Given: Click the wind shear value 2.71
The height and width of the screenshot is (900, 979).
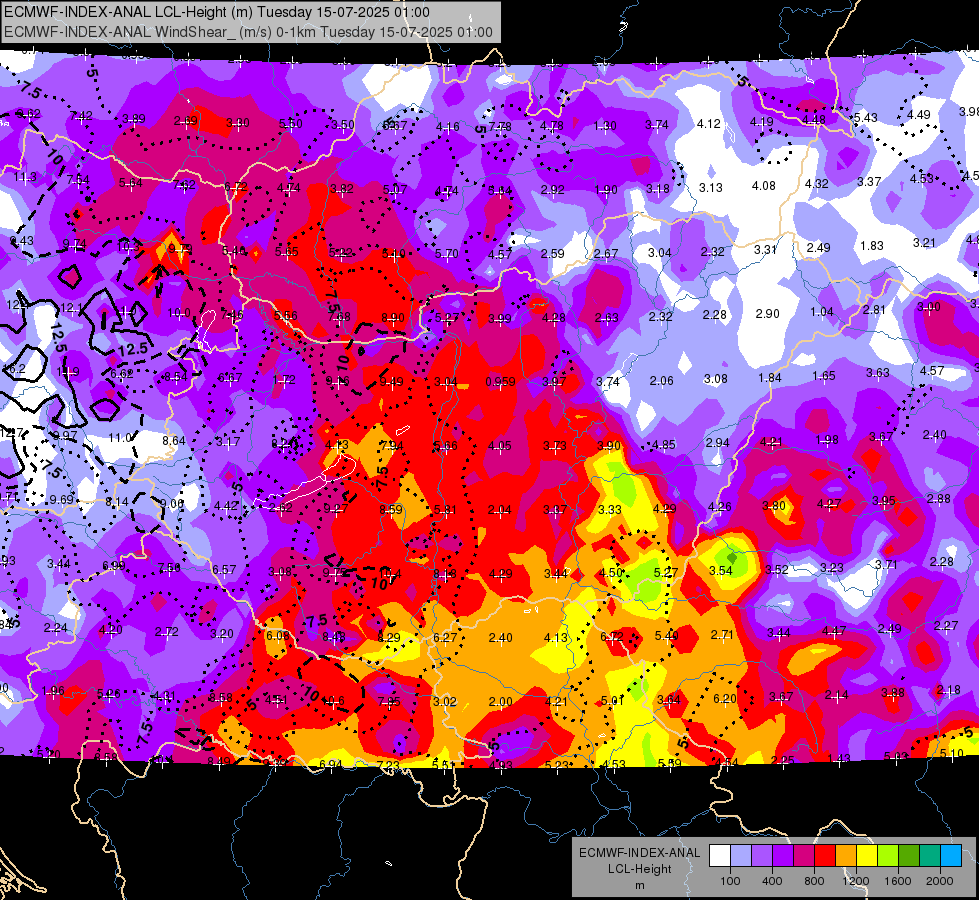Looking at the screenshot, I should pos(722,635).
